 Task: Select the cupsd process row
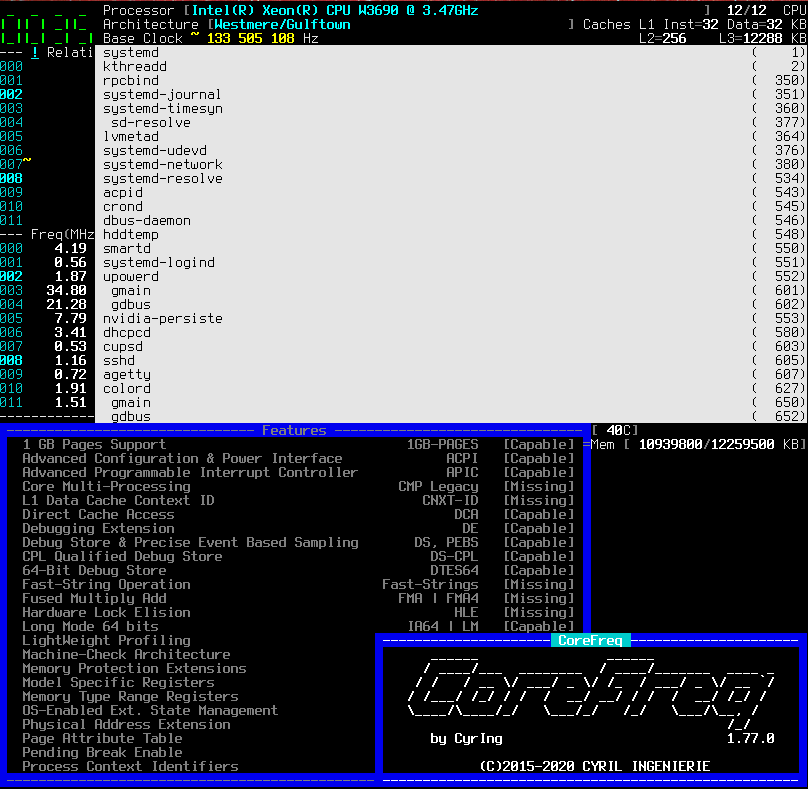(451, 346)
